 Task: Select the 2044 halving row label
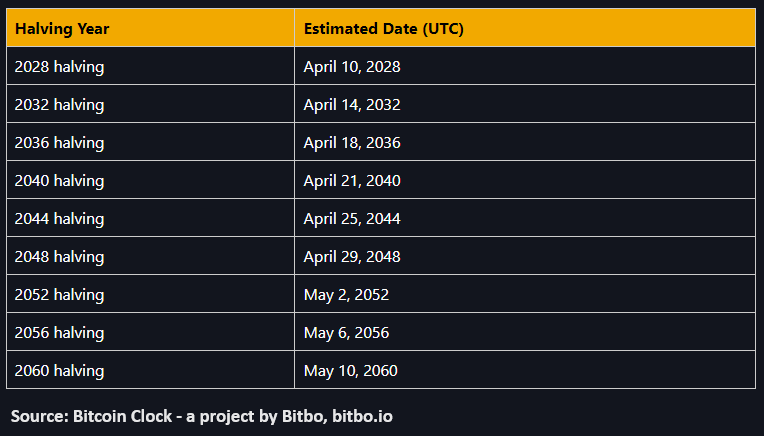coord(59,219)
